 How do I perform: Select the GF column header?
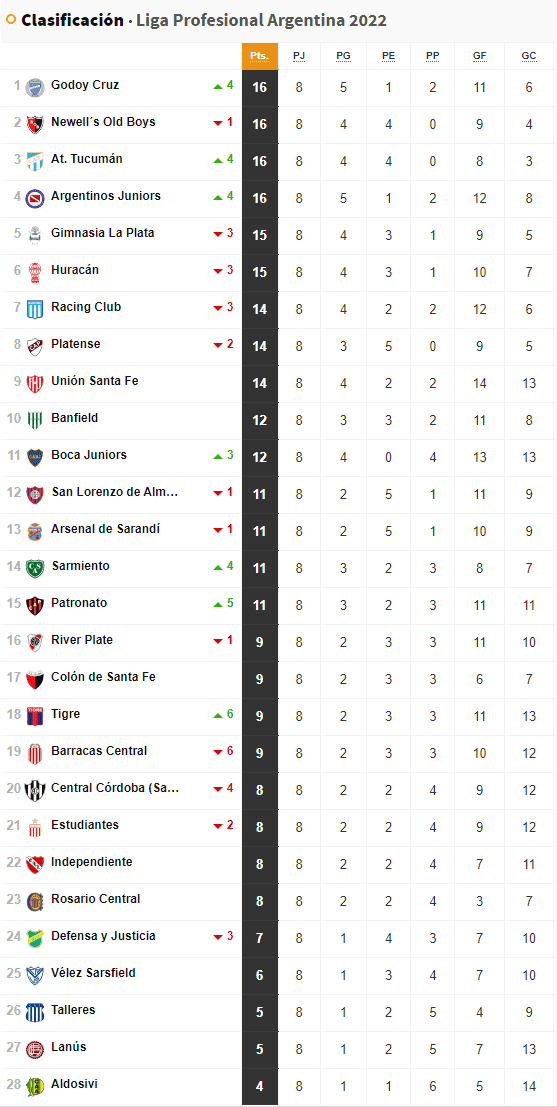click(x=480, y=56)
